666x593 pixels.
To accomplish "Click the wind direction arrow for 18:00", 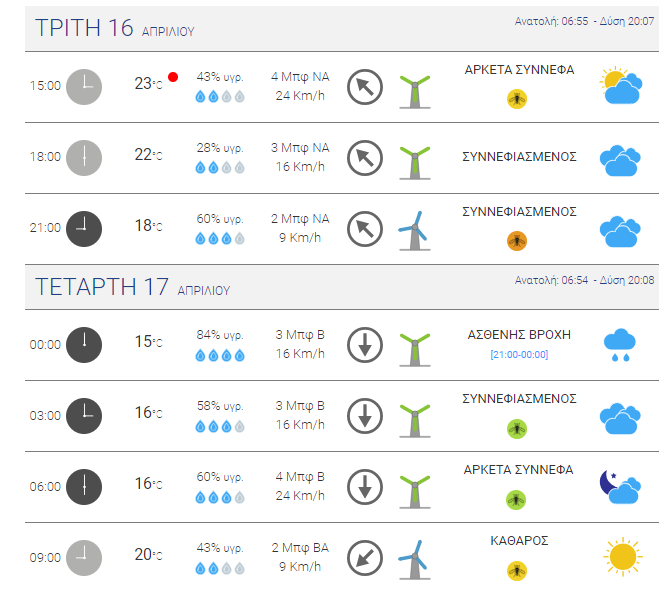I will tap(365, 158).
